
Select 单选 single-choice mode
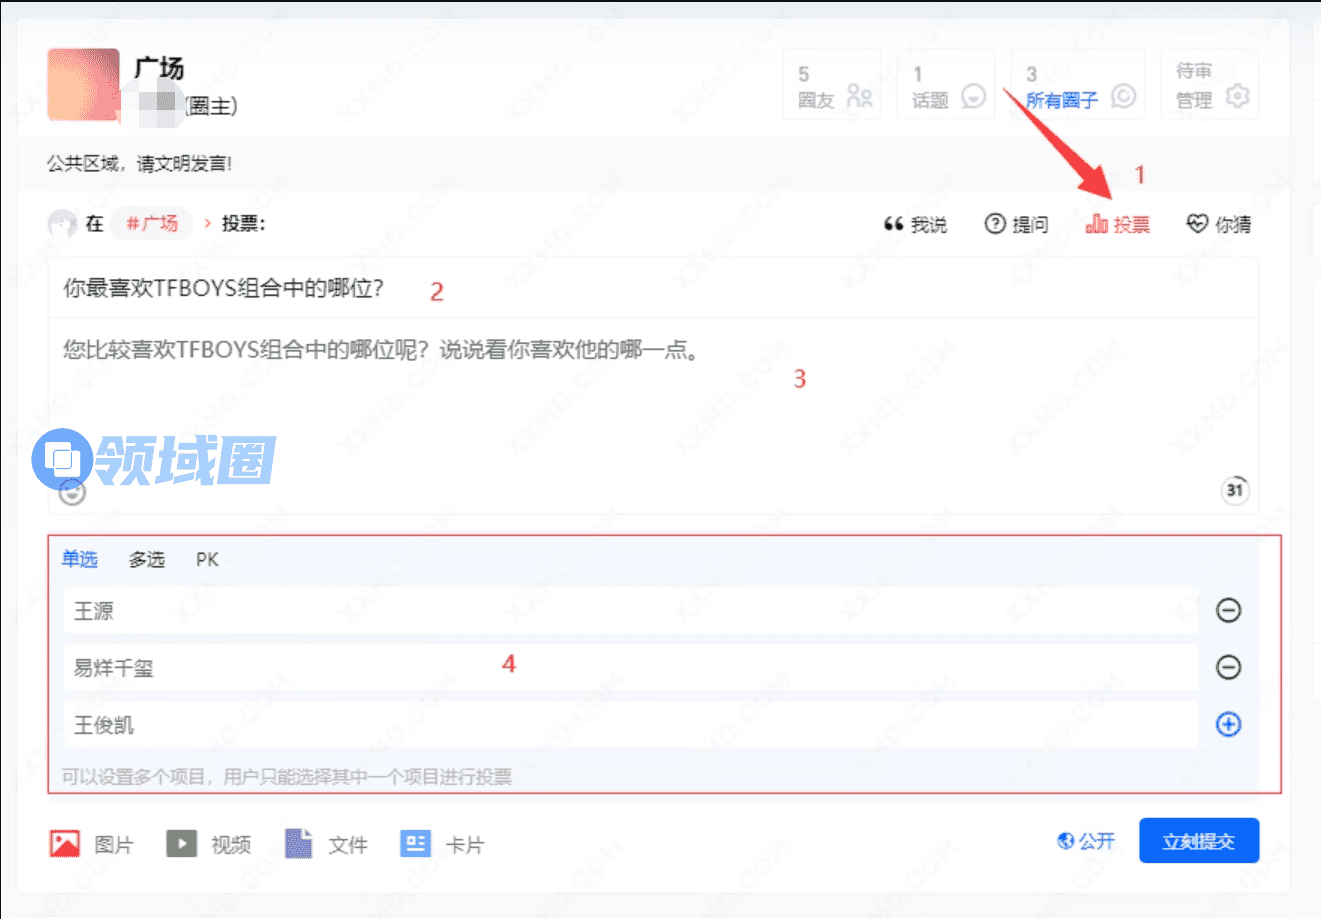[x=80, y=559]
